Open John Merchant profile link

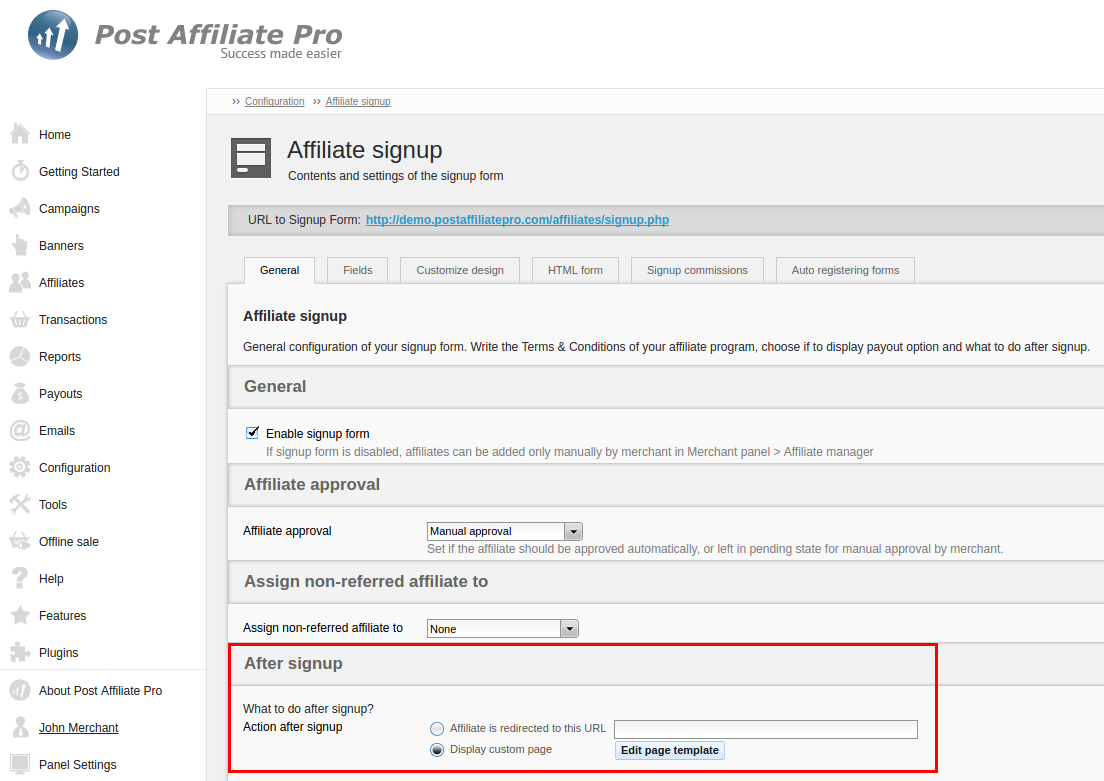(78, 727)
